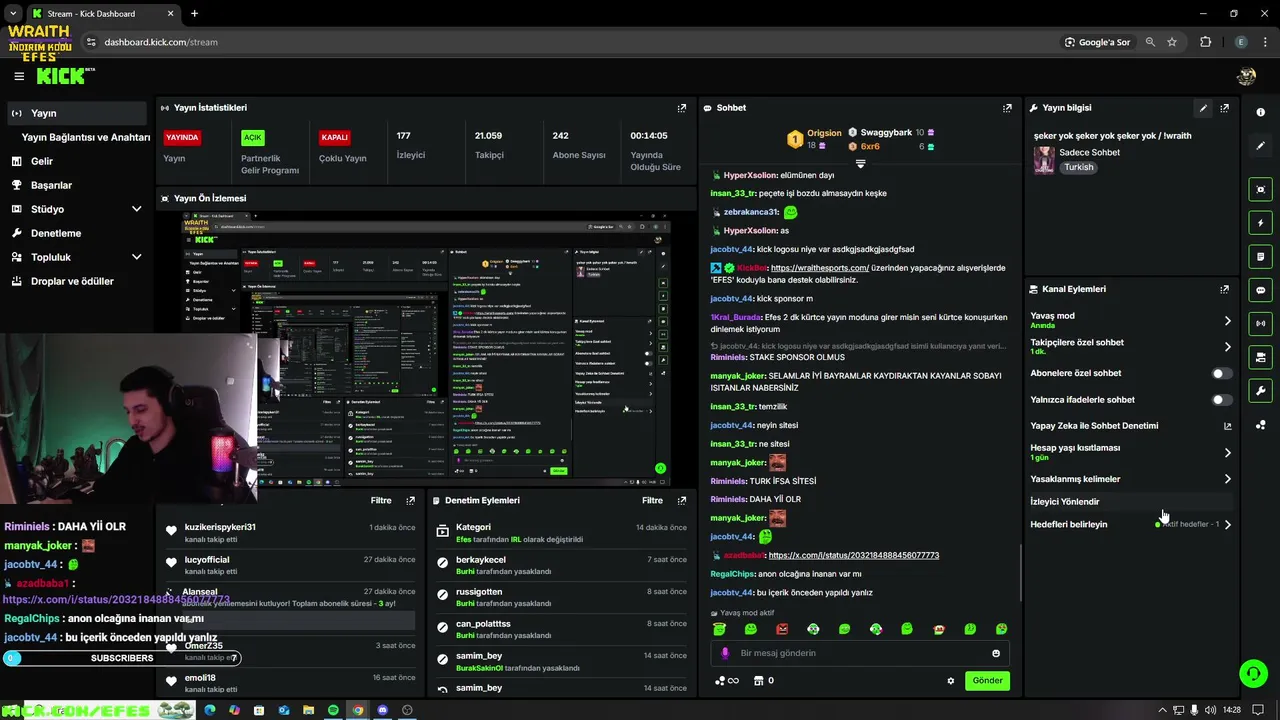
Task: Click the shop icon with count 0
Action: coord(763,681)
